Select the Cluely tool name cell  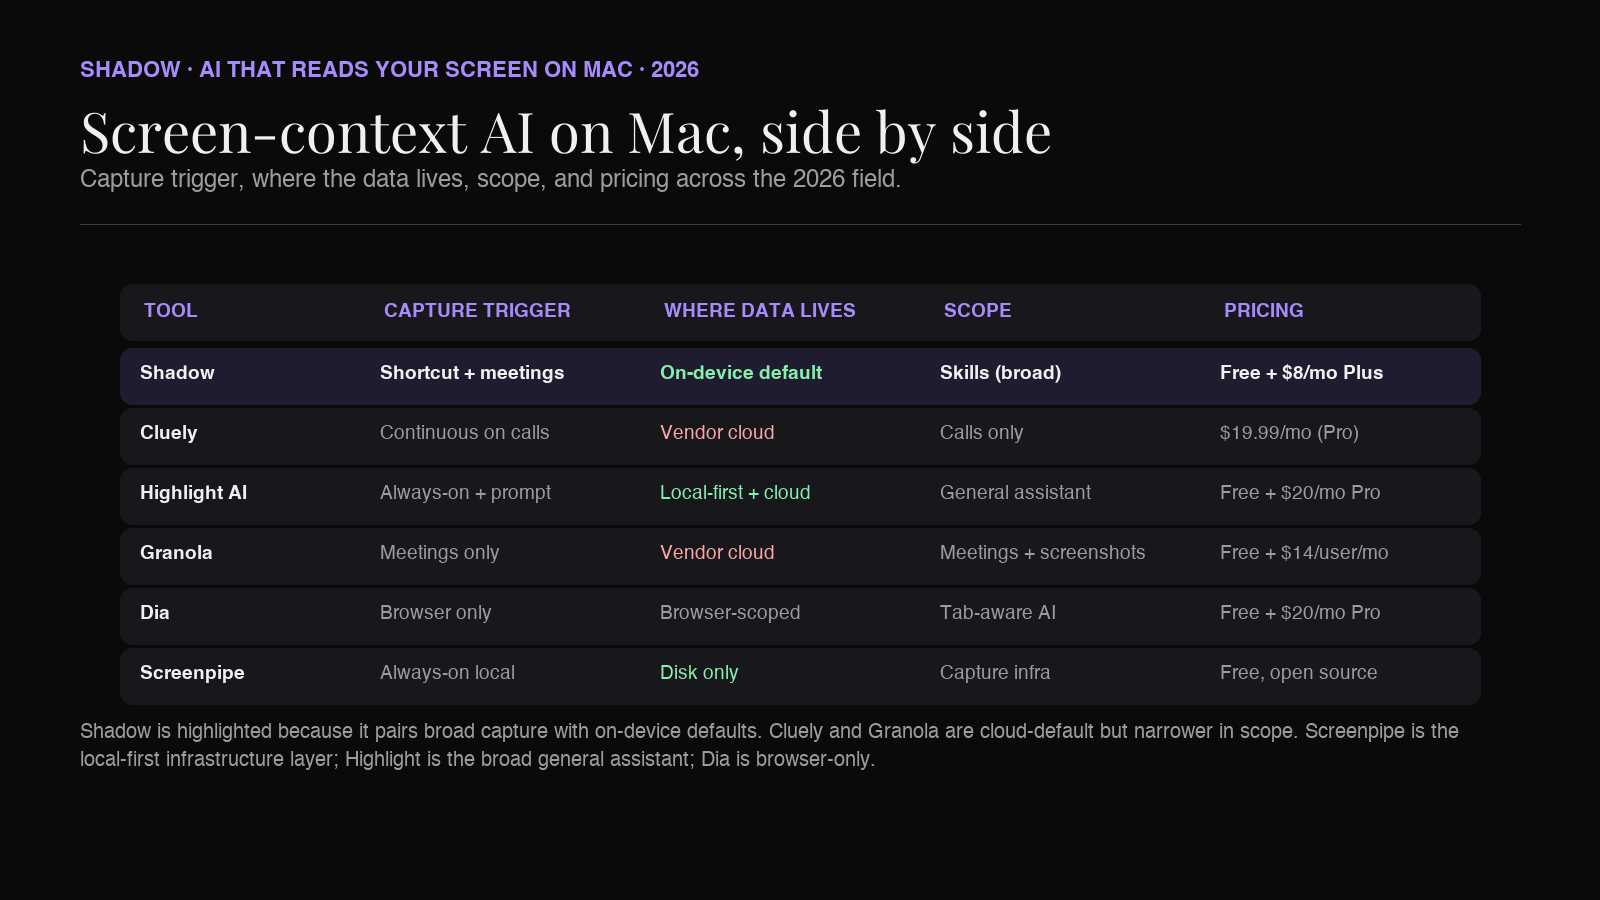click(x=168, y=433)
